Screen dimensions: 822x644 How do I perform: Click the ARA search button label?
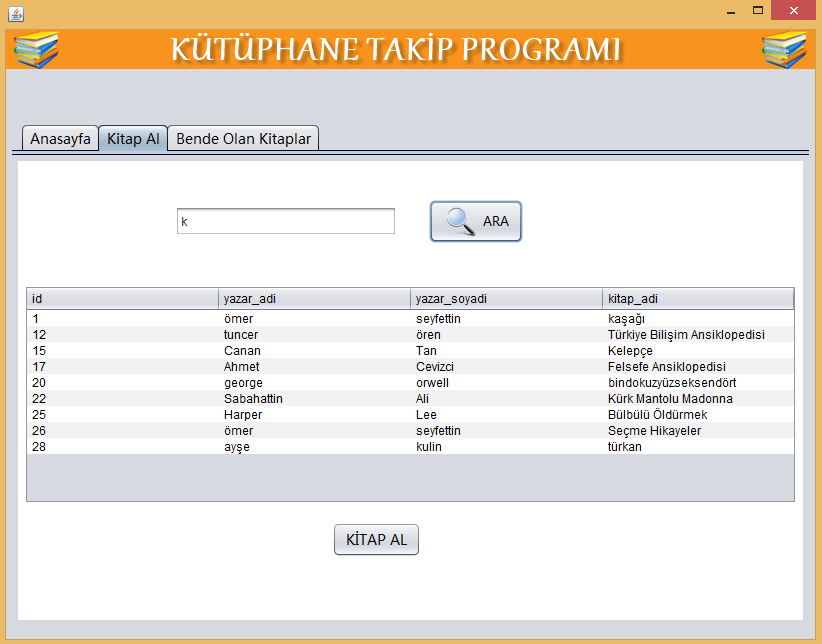click(496, 221)
